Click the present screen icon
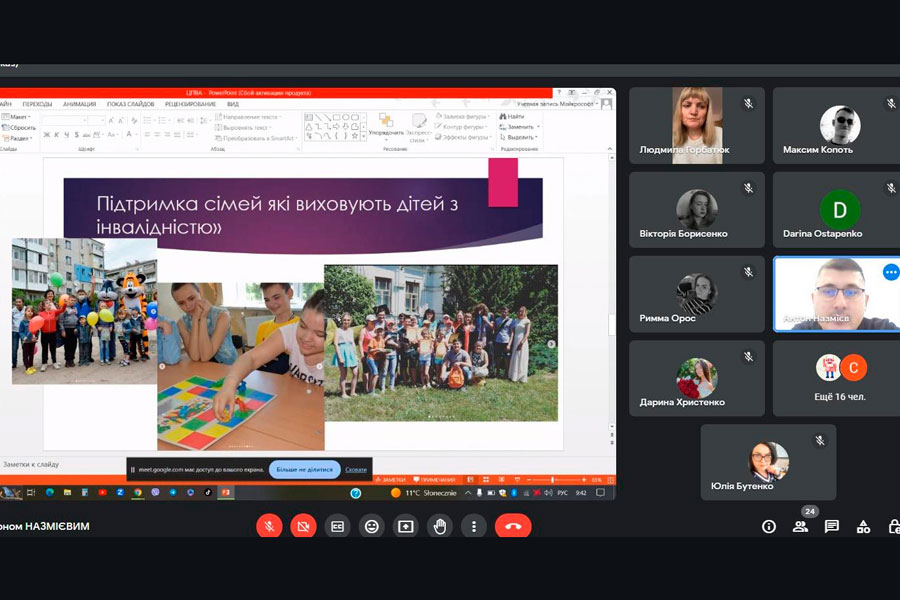Screen dimensions: 900x600 pos(406,526)
